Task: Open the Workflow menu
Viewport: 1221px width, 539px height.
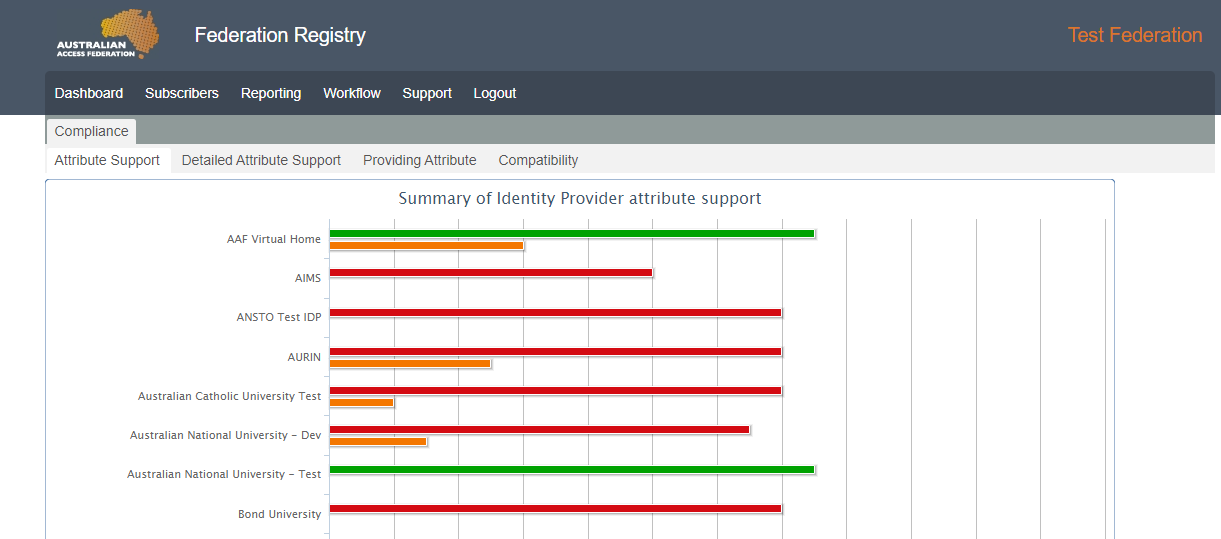Action: [352, 93]
